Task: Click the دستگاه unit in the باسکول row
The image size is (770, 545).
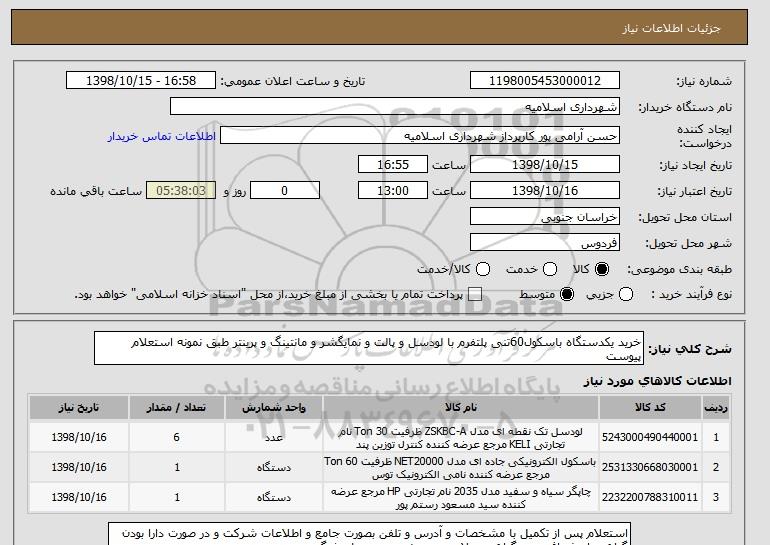Action: point(274,467)
